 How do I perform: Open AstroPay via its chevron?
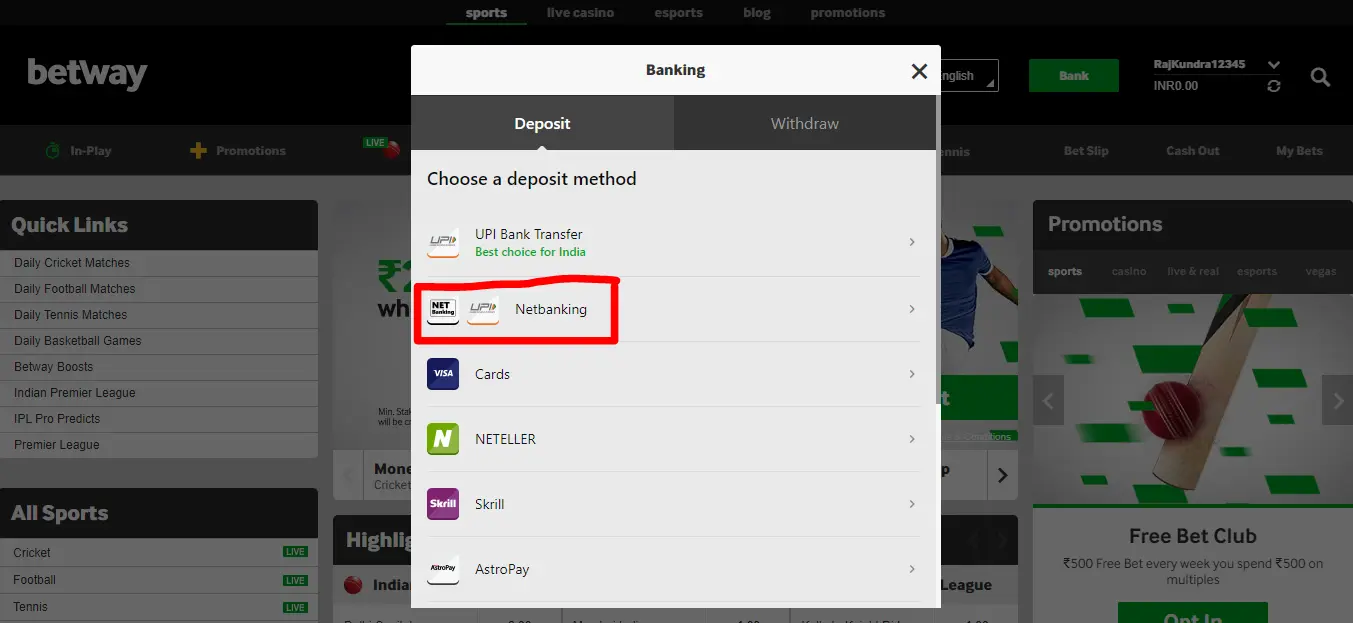(912, 569)
